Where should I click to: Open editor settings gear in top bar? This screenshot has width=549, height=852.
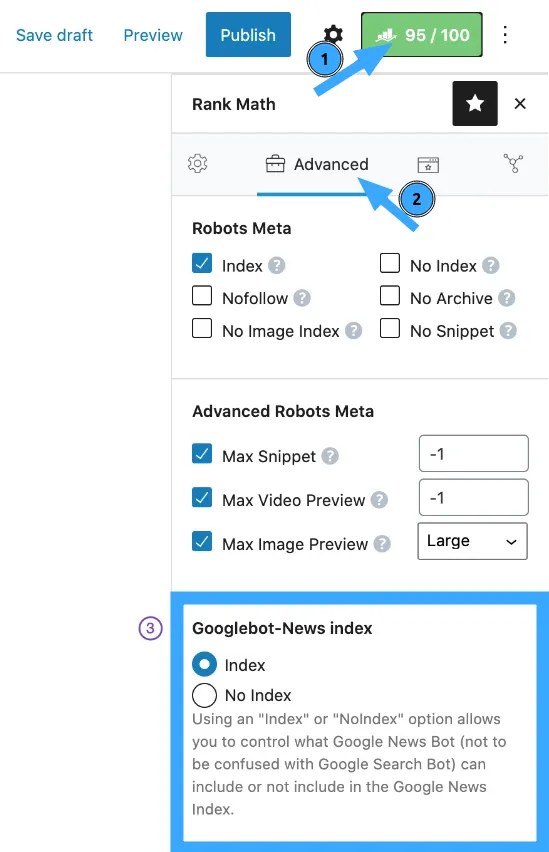click(333, 34)
